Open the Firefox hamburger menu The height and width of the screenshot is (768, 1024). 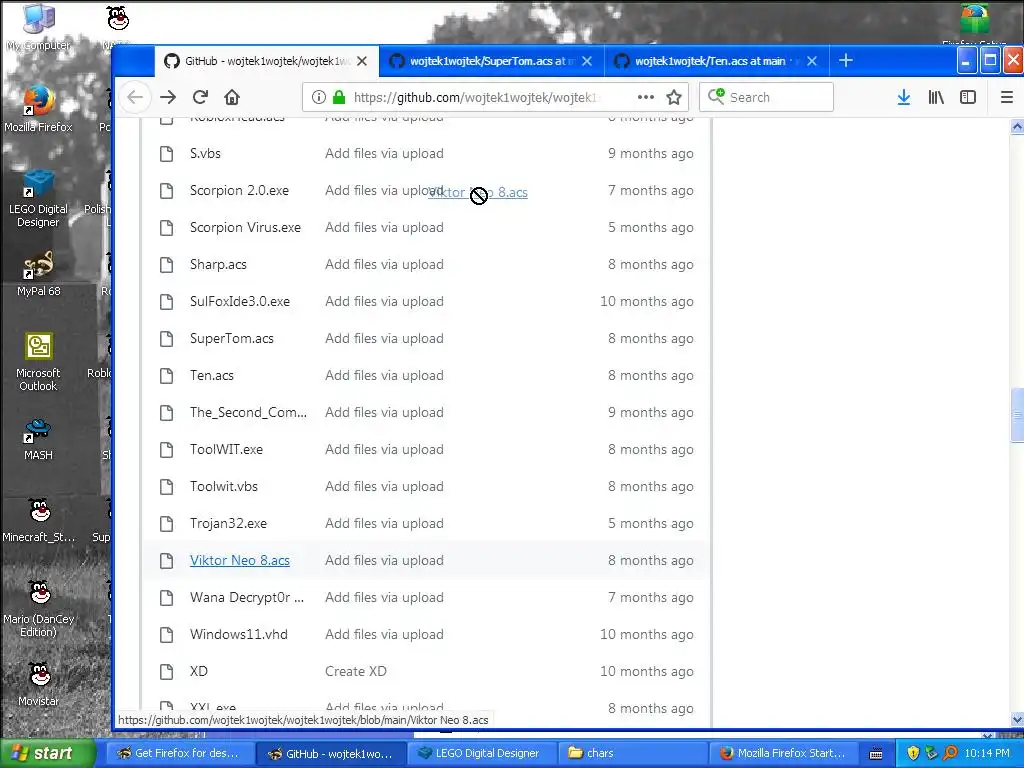(x=1006, y=97)
